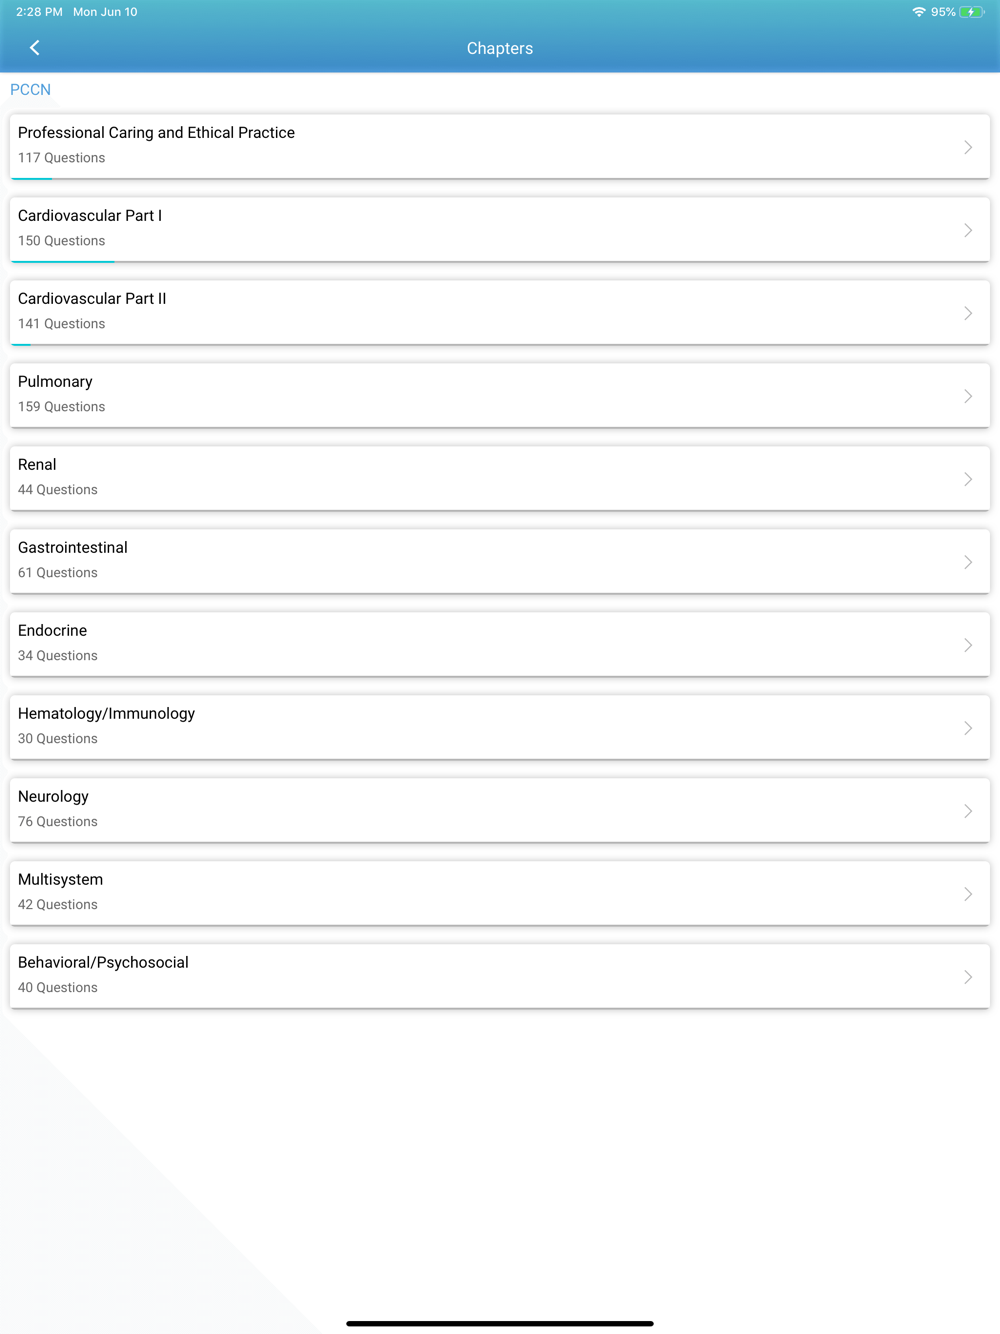
Task: Click Cardiovascular Part I progress bar
Action: coord(63,261)
